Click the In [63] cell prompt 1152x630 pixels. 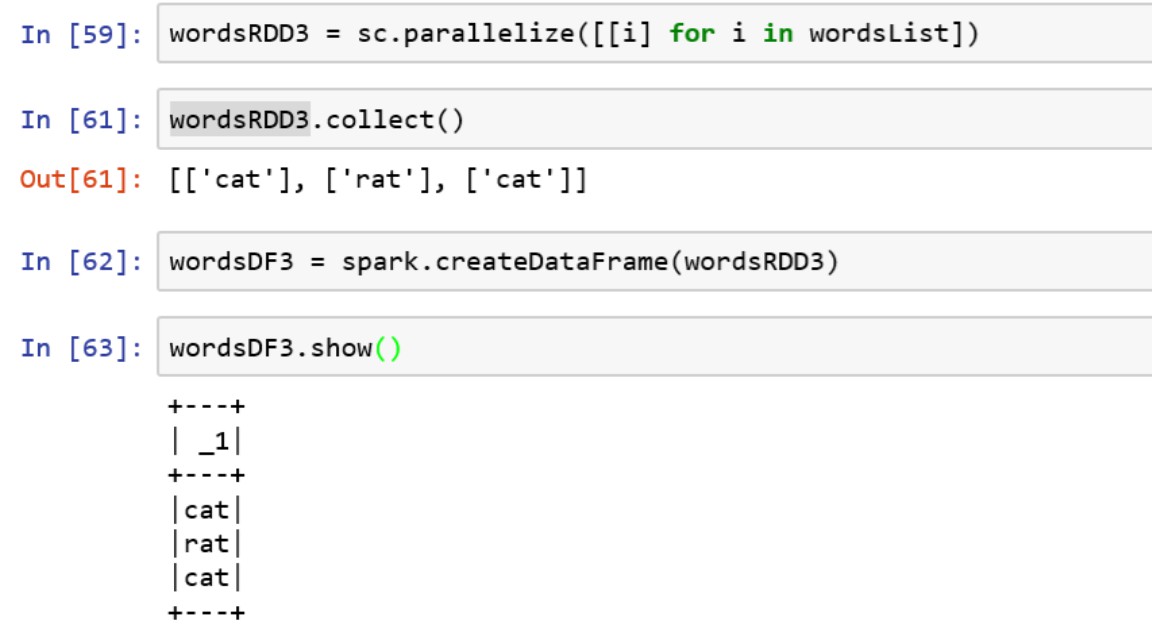81,348
